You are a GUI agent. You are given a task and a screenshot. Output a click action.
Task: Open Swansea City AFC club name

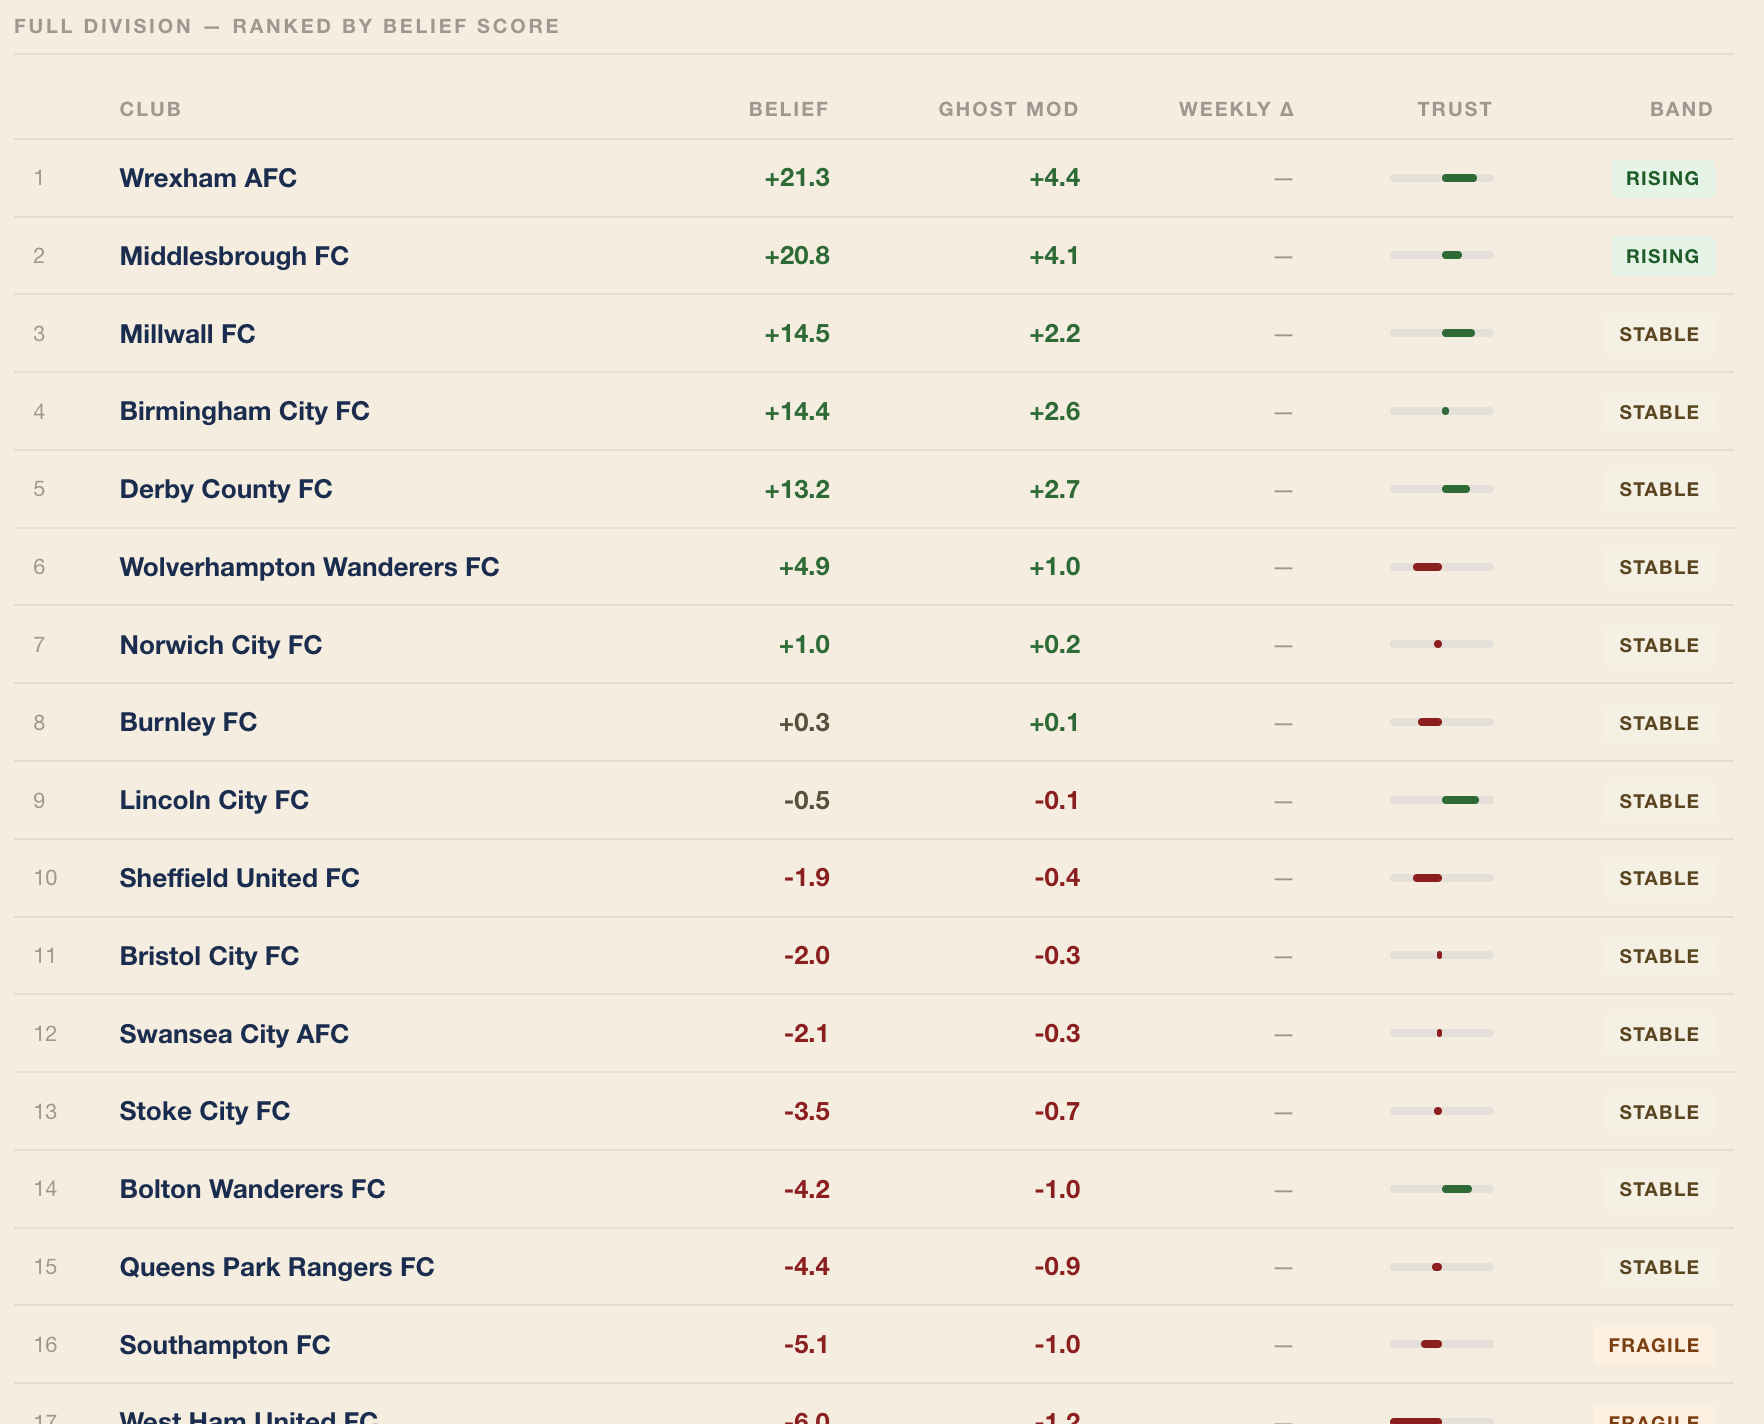(x=234, y=1034)
